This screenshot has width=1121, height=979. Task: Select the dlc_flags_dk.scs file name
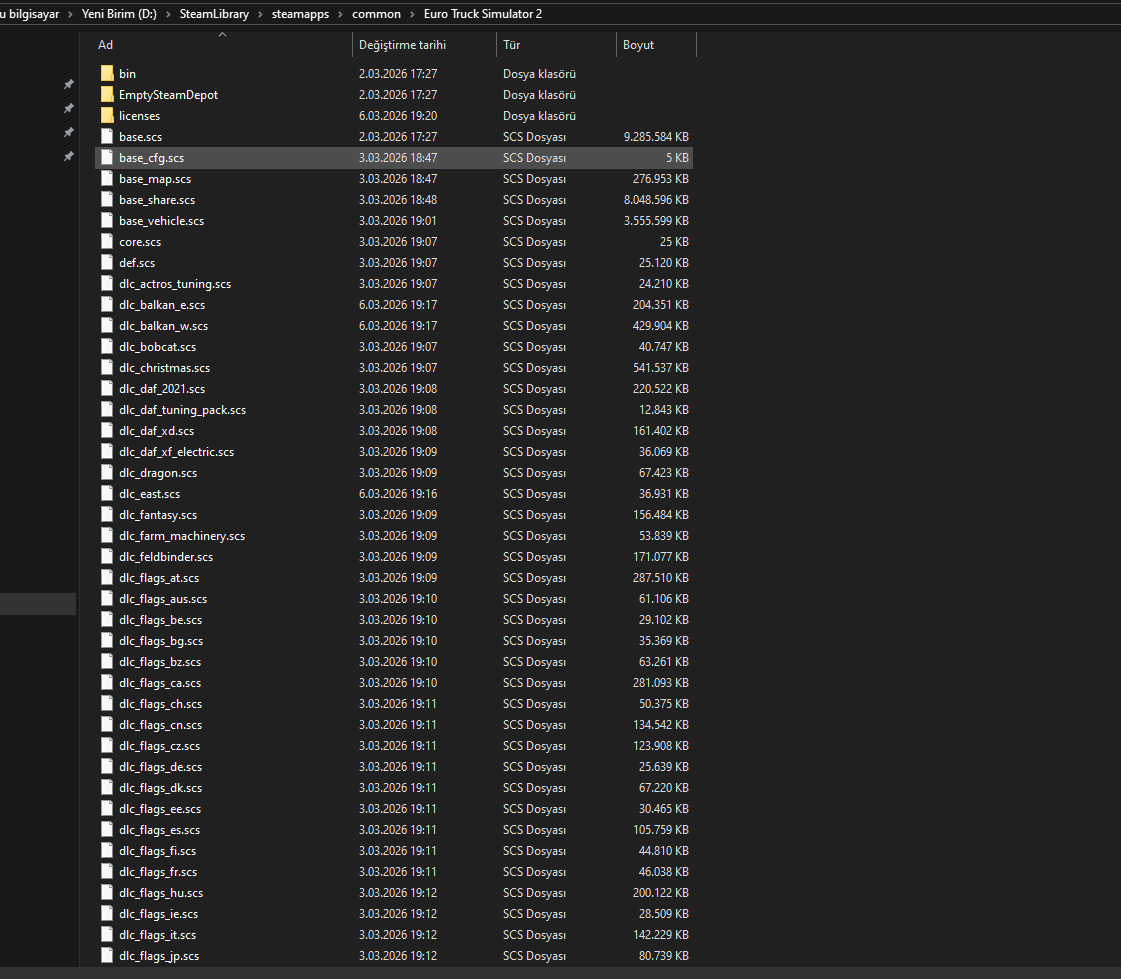[161, 787]
